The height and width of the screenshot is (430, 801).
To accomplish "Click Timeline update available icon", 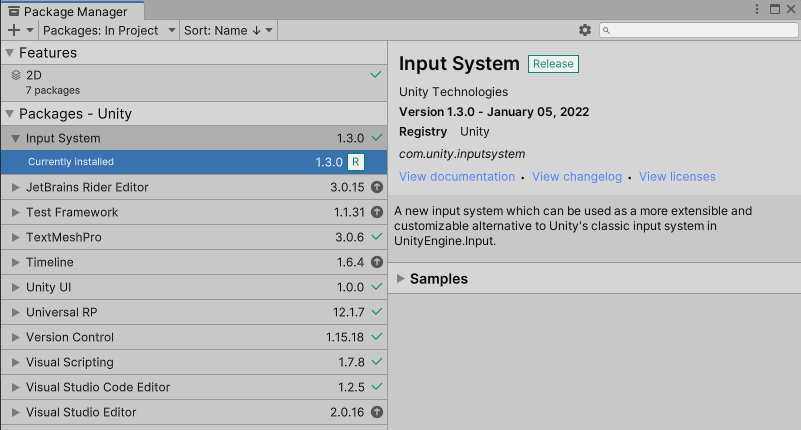I will click(377, 262).
